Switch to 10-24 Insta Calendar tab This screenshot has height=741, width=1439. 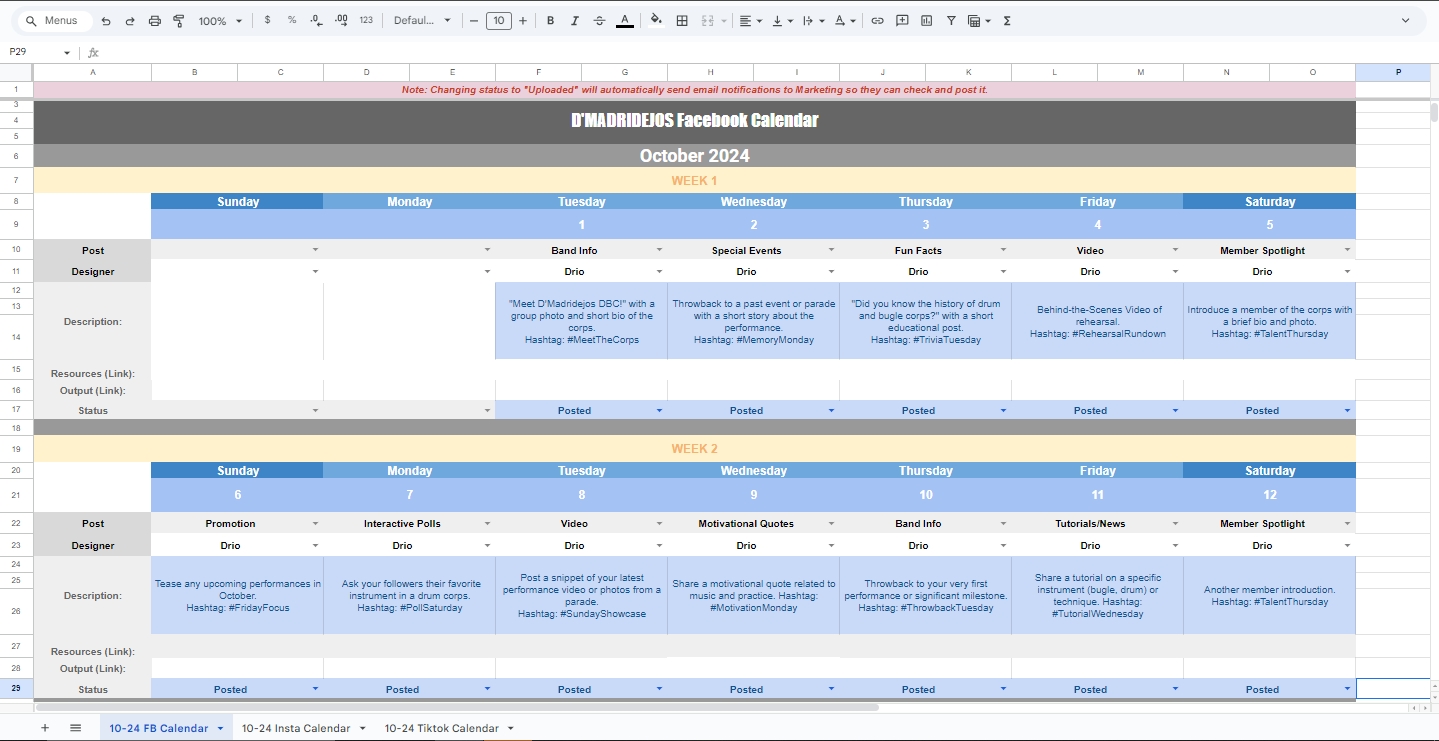pyautogui.click(x=296, y=728)
